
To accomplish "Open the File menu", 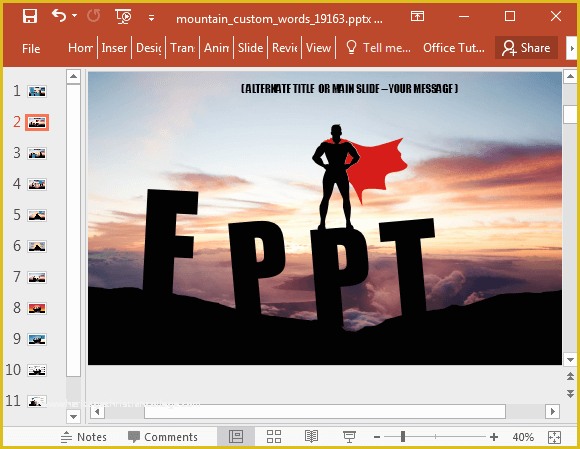I will (x=31, y=48).
